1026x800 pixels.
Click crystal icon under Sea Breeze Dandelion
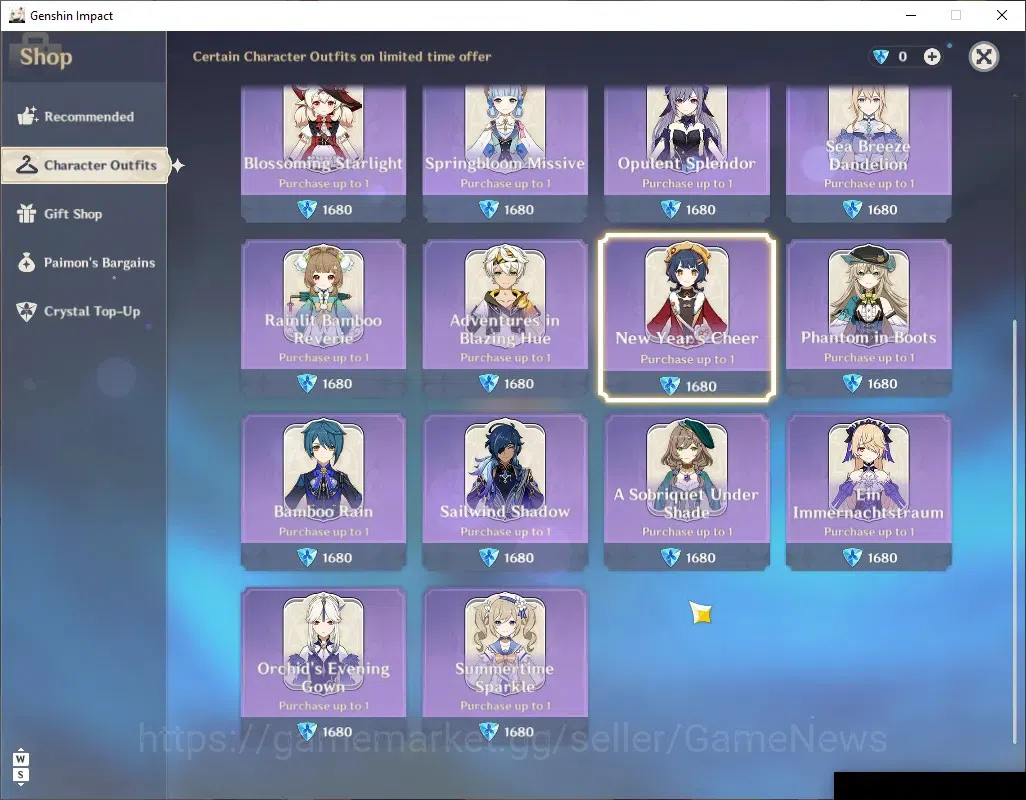point(852,209)
